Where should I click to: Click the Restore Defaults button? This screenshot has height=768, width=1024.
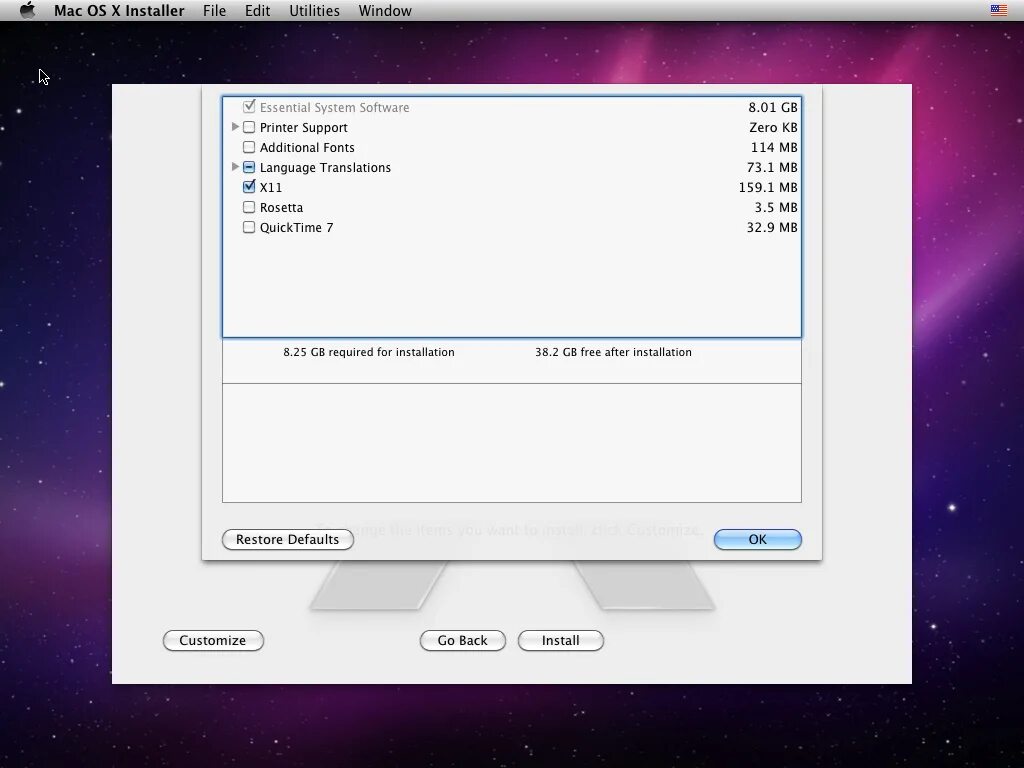tap(288, 539)
